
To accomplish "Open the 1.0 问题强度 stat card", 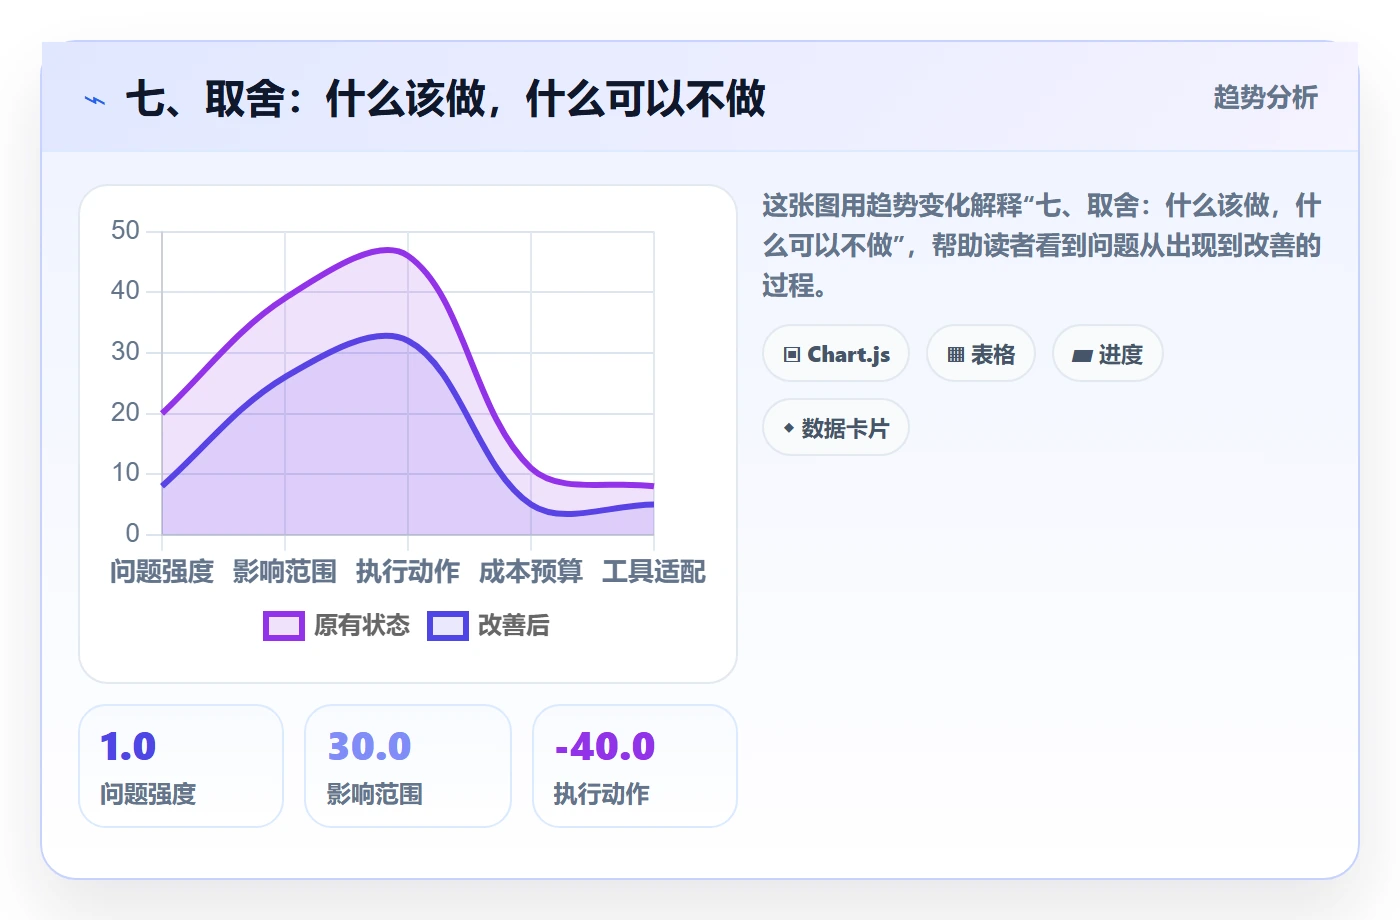I will 181,766.
